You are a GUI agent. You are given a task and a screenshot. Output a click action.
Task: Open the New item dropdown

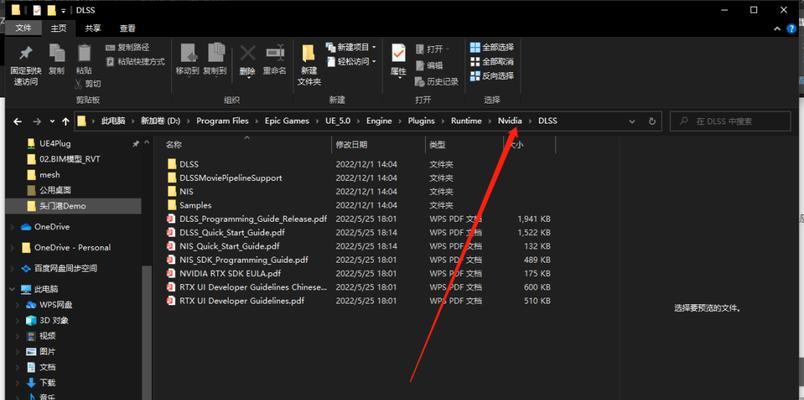351,47
